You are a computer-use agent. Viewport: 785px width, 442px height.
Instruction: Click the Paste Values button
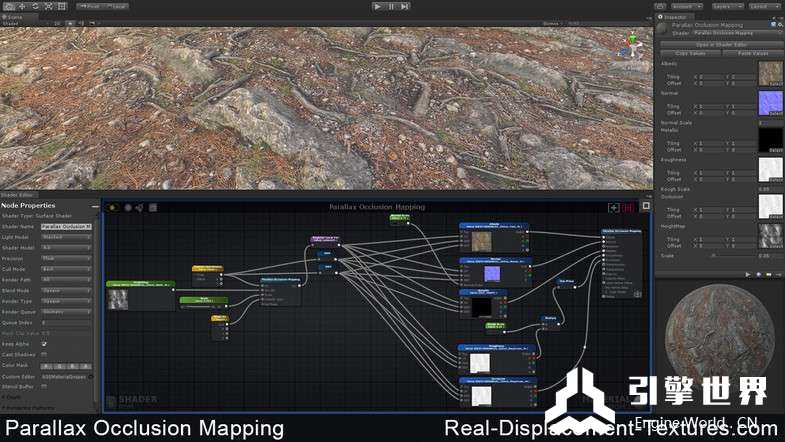coord(753,53)
